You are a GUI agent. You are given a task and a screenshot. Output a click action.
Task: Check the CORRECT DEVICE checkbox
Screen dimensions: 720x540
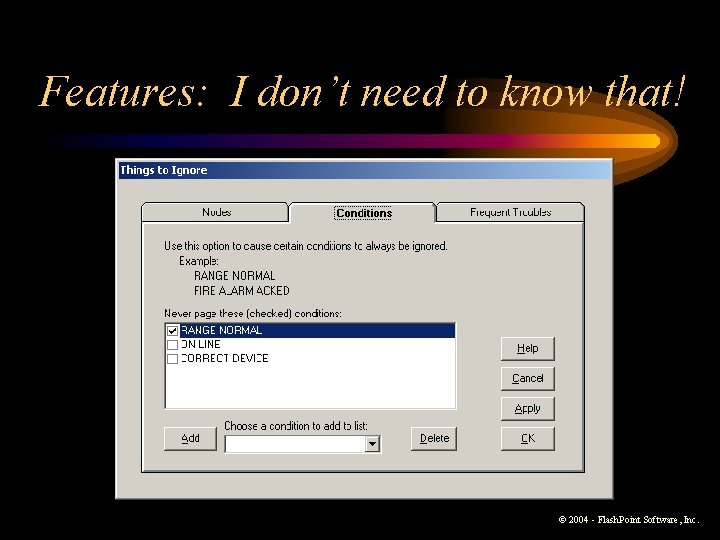(172, 359)
